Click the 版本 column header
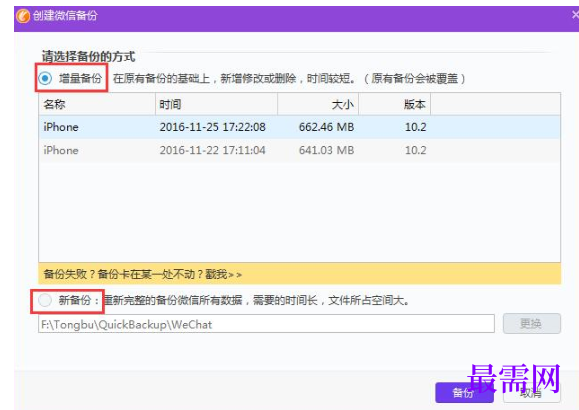 [x=394, y=104]
